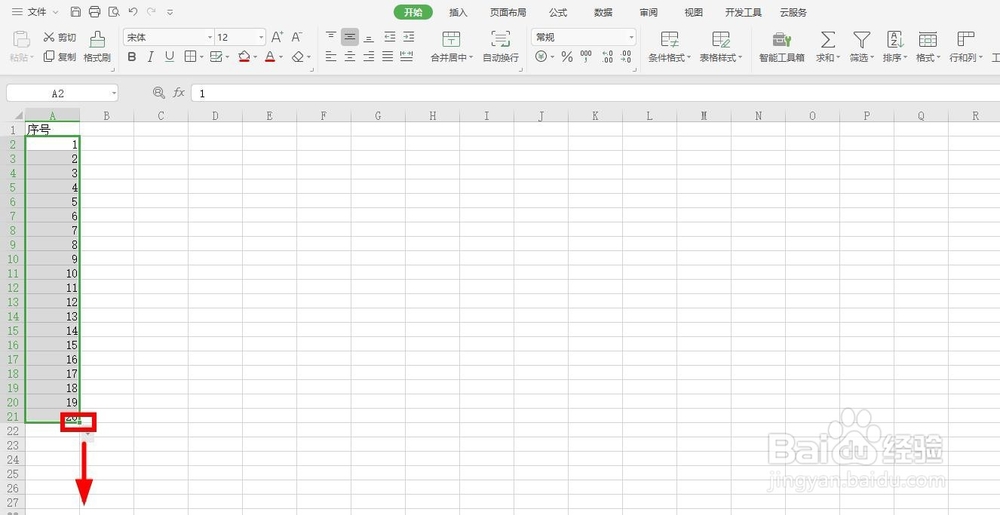Decrease font size with A- icon
The width and height of the screenshot is (1000, 515).
[297, 37]
